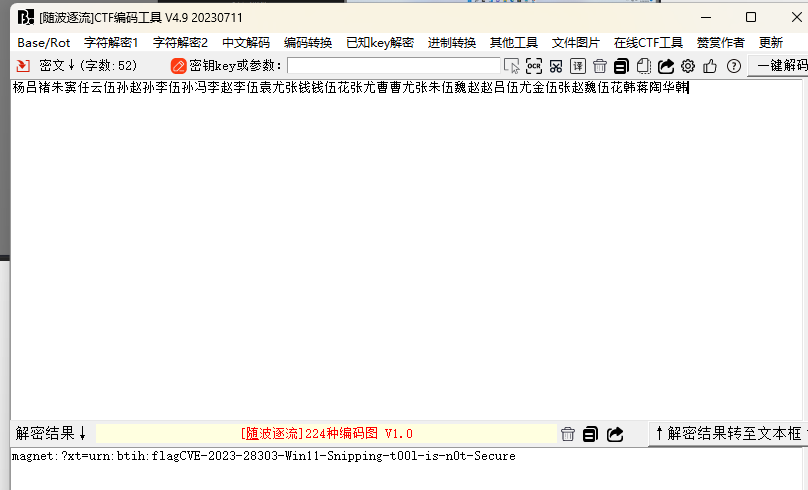Copy decryption result using bottom copy icon

tap(591, 434)
